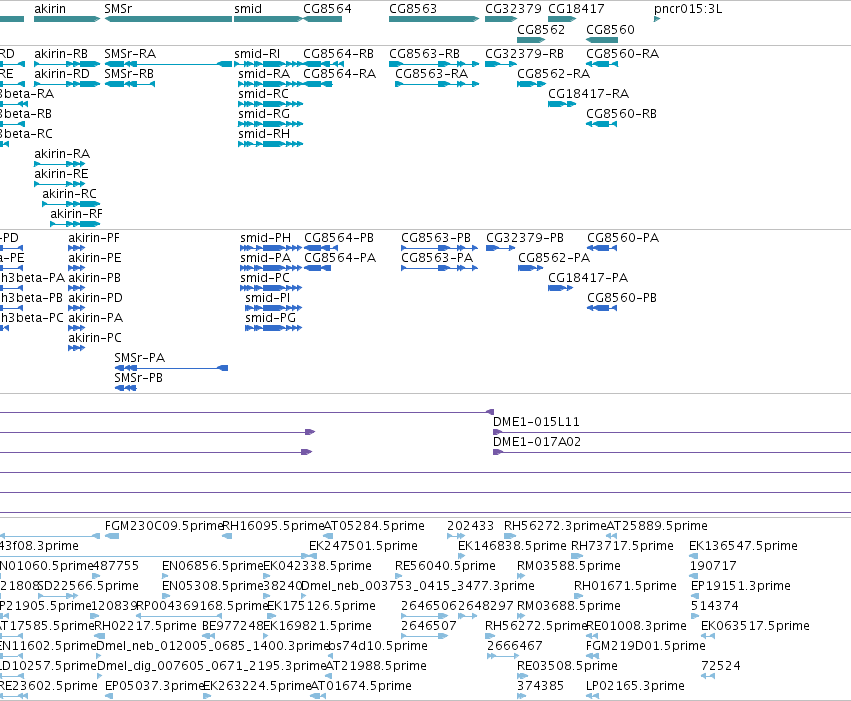Click the pncr015:3L gene label
Screen dimensions: 851x701
(688, 9)
